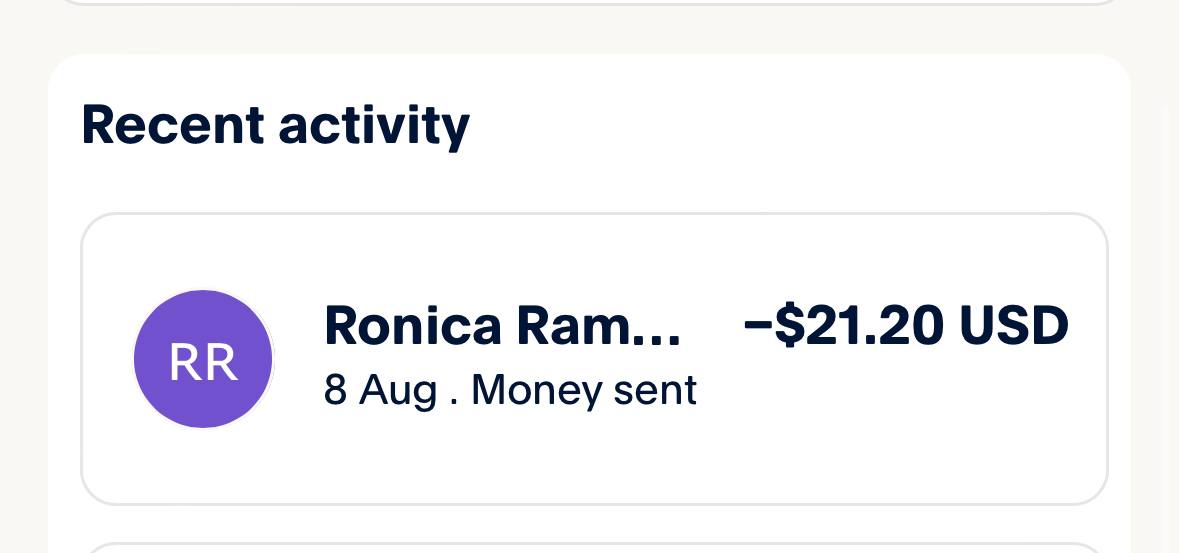The height and width of the screenshot is (553, 1179).
Task: Select the 8 Aug date text
Action: [x=381, y=390]
